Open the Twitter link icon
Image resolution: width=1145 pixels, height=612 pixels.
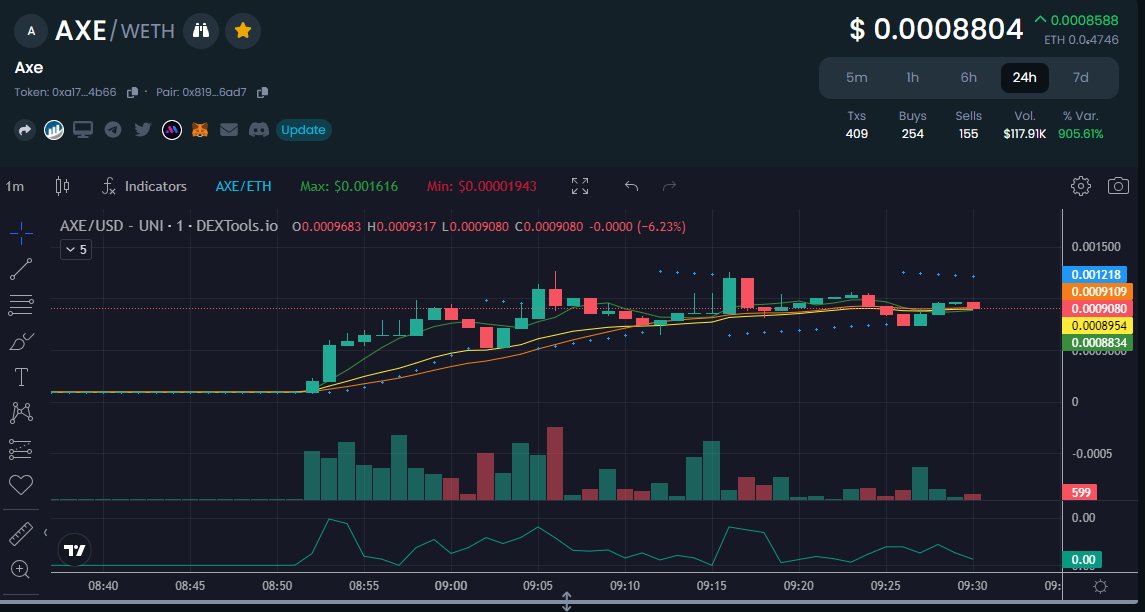[142, 130]
